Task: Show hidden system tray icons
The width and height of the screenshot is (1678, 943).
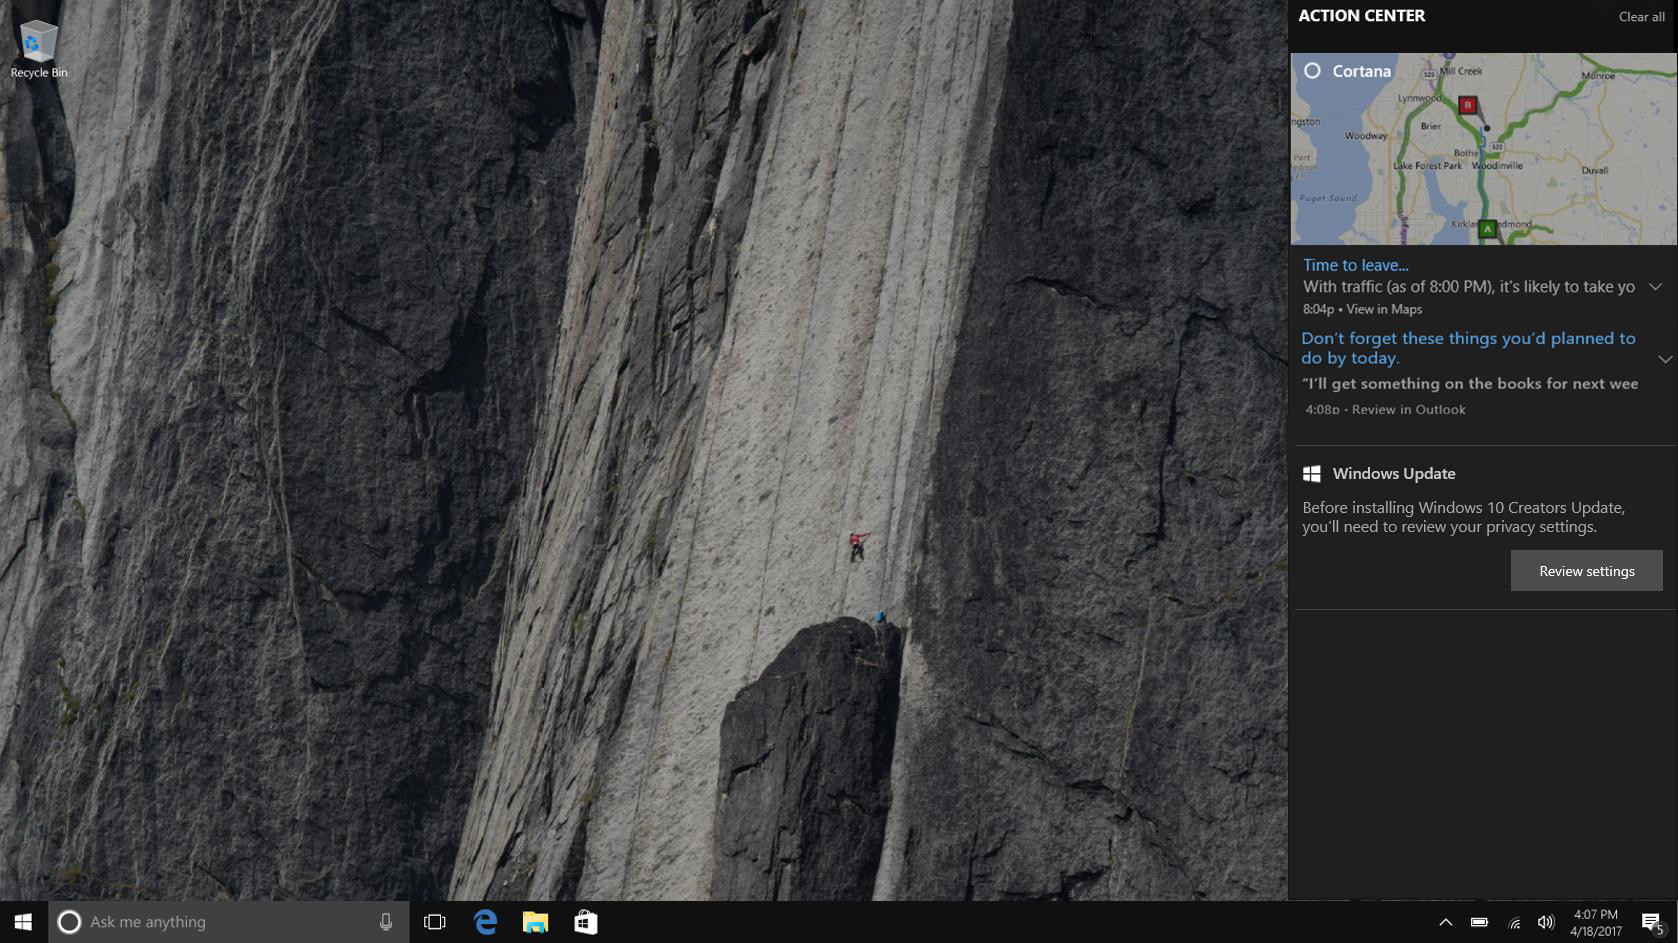Action: click(x=1445, y=922)
